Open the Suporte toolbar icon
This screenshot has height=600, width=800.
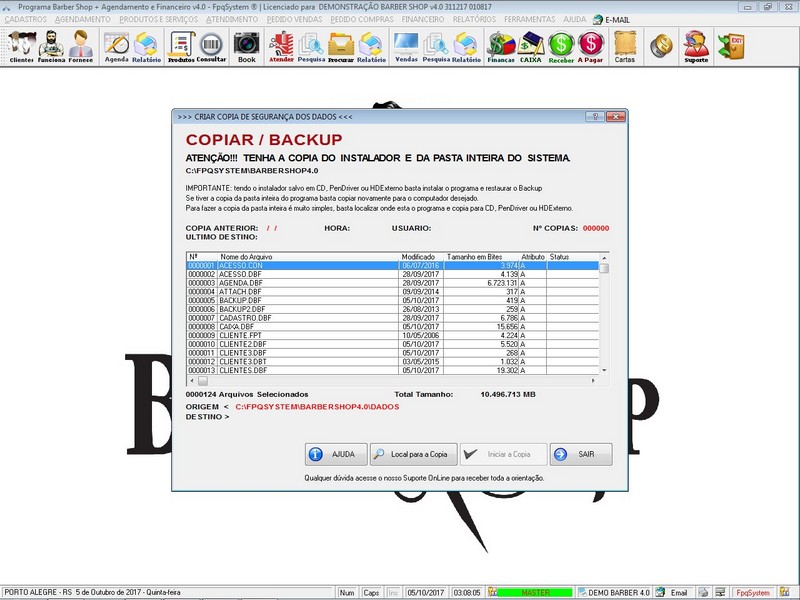point(696,46)
